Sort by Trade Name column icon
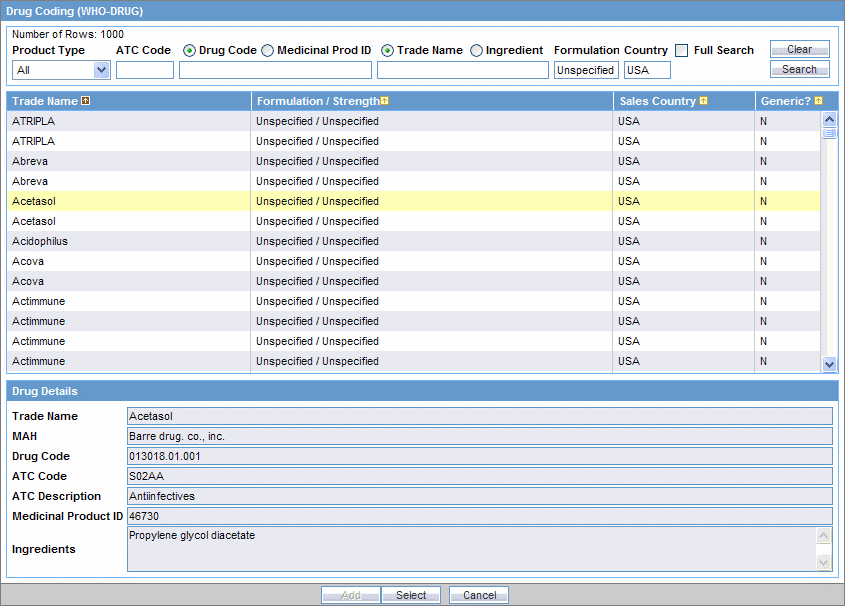Screen dimensions: 845x606 (x=86, y=101)
